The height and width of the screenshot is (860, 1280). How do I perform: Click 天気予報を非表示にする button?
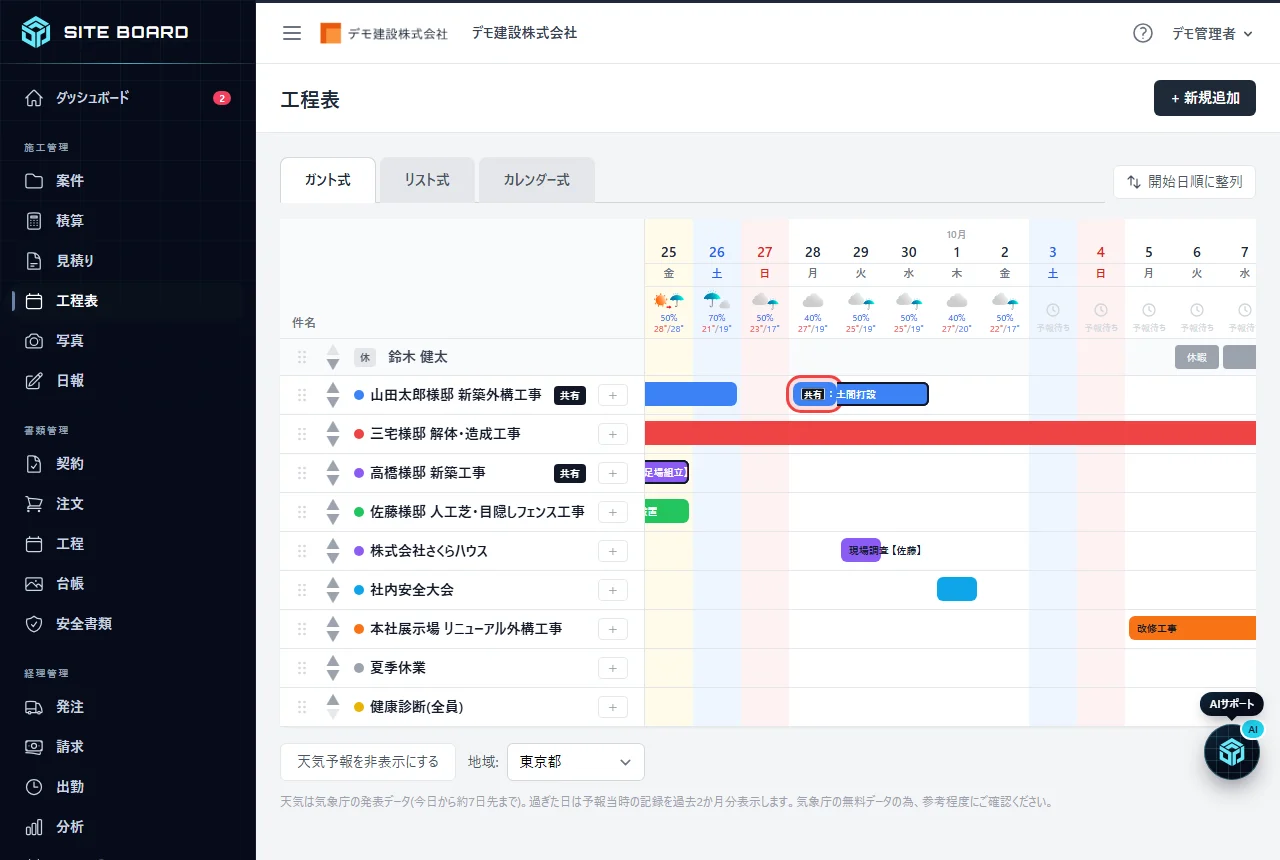coord(368,762)
